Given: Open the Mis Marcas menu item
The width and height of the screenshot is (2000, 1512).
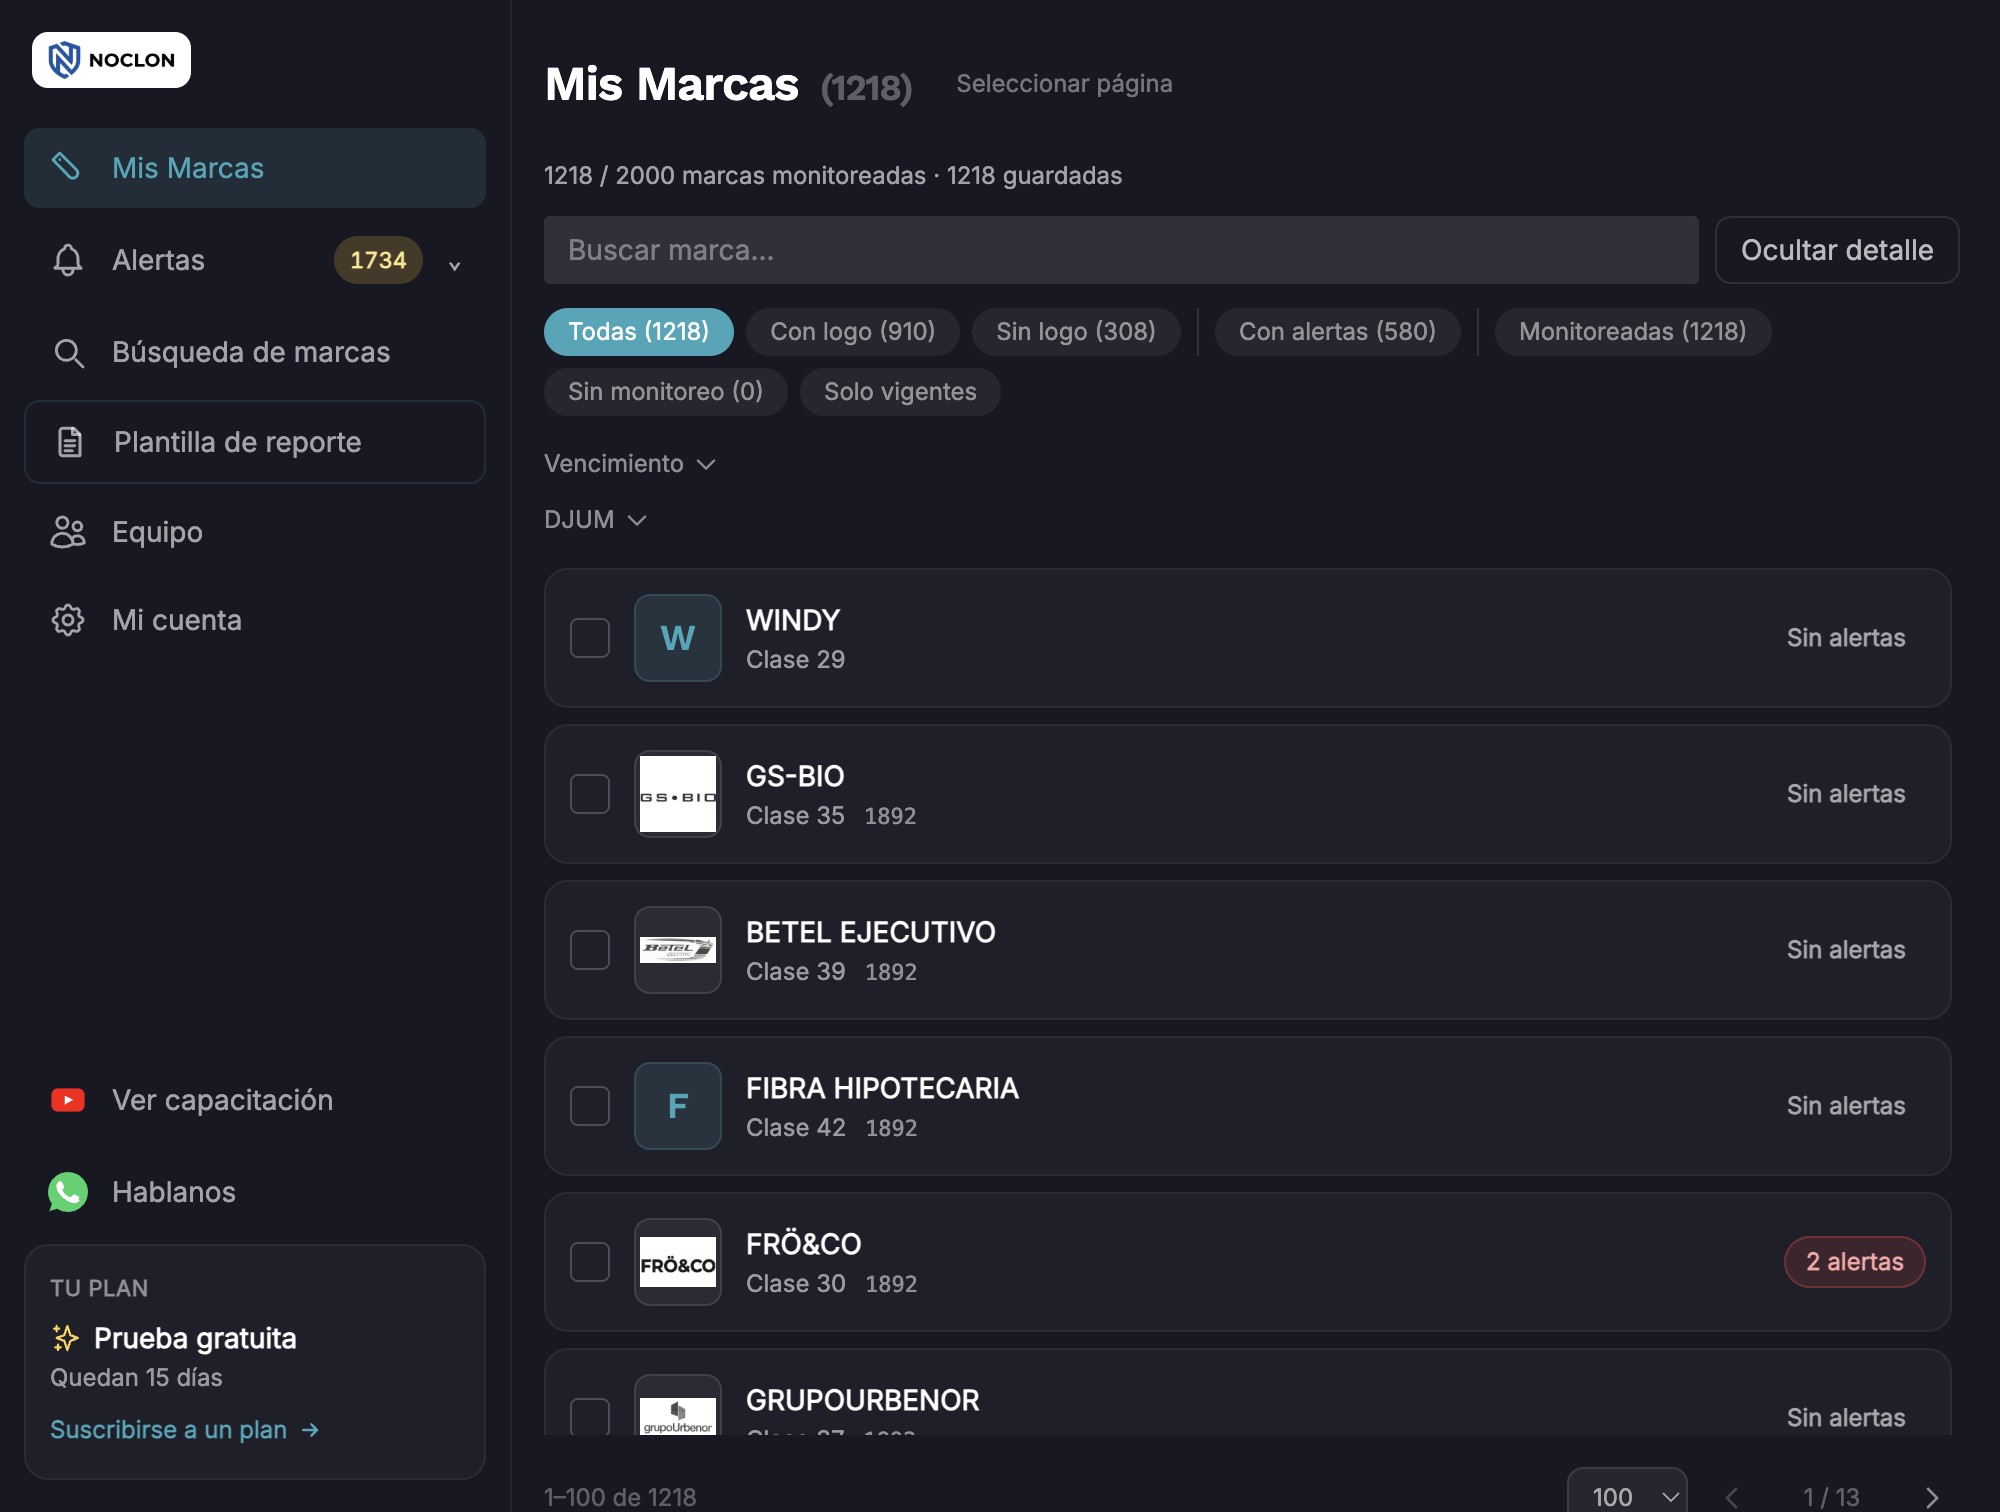Looking at the screenshot, I should (255, 168).
